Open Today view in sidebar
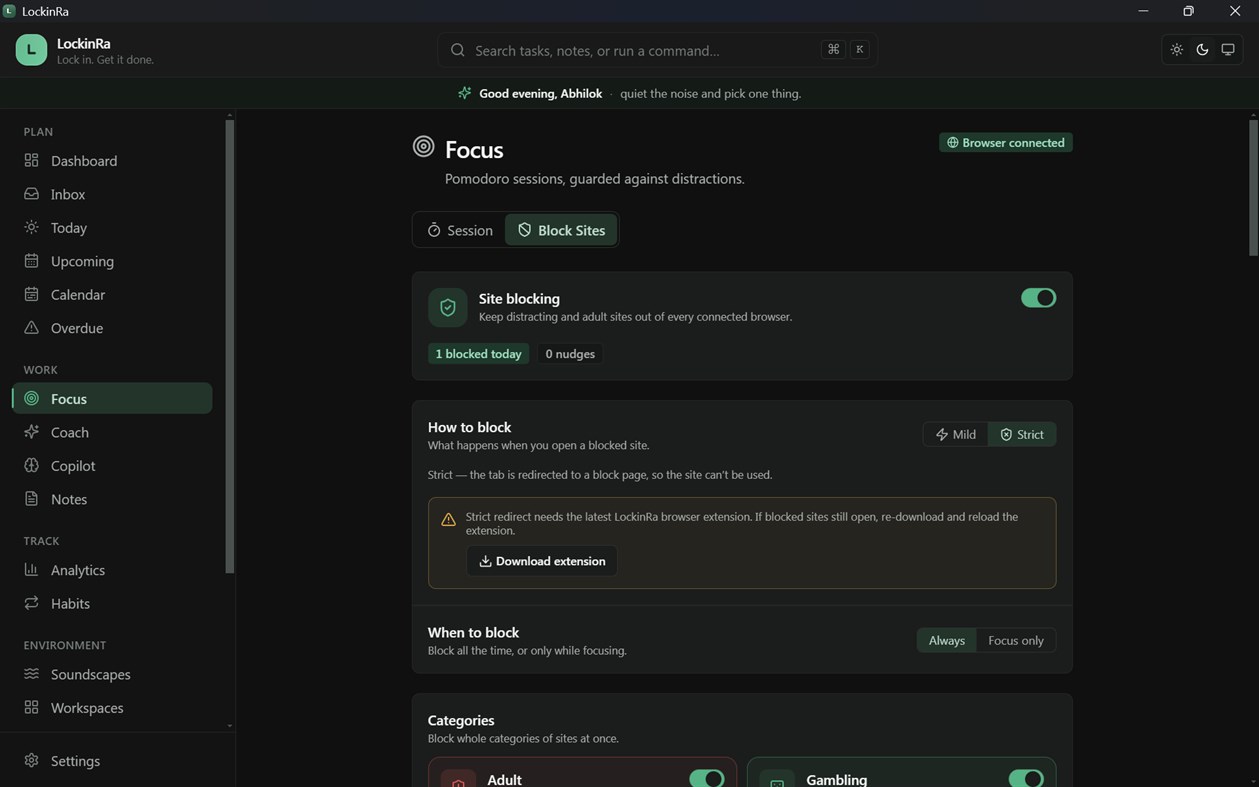This screenshot has height=787, width=1259. 112,228
